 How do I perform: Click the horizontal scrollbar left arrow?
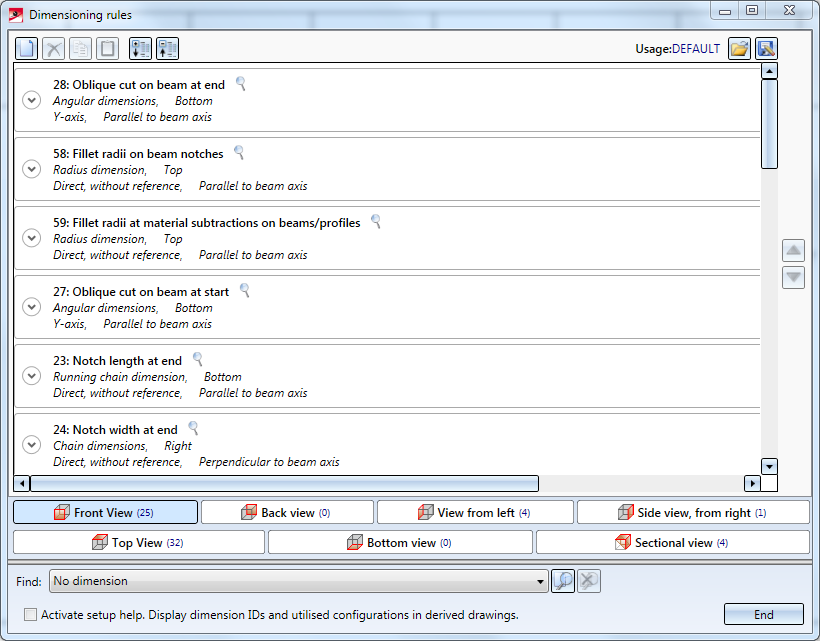click(x=21, y=484)
